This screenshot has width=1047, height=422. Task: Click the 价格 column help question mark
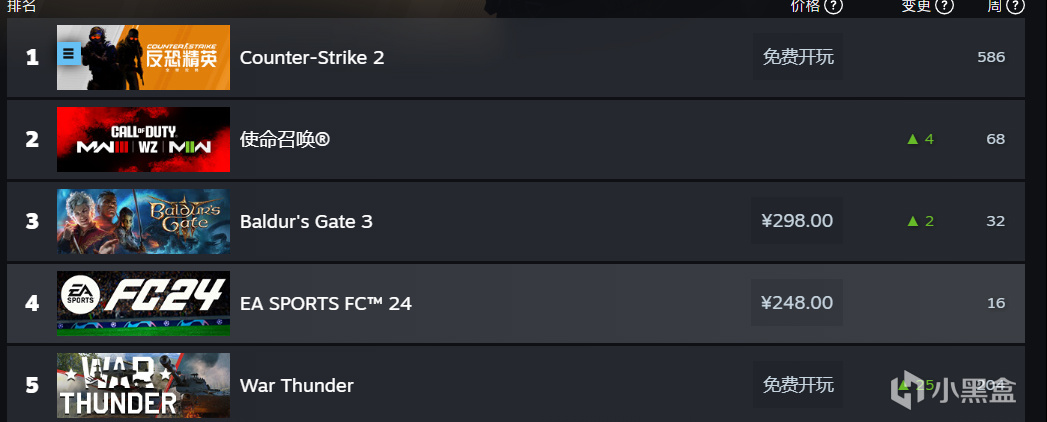833,6
